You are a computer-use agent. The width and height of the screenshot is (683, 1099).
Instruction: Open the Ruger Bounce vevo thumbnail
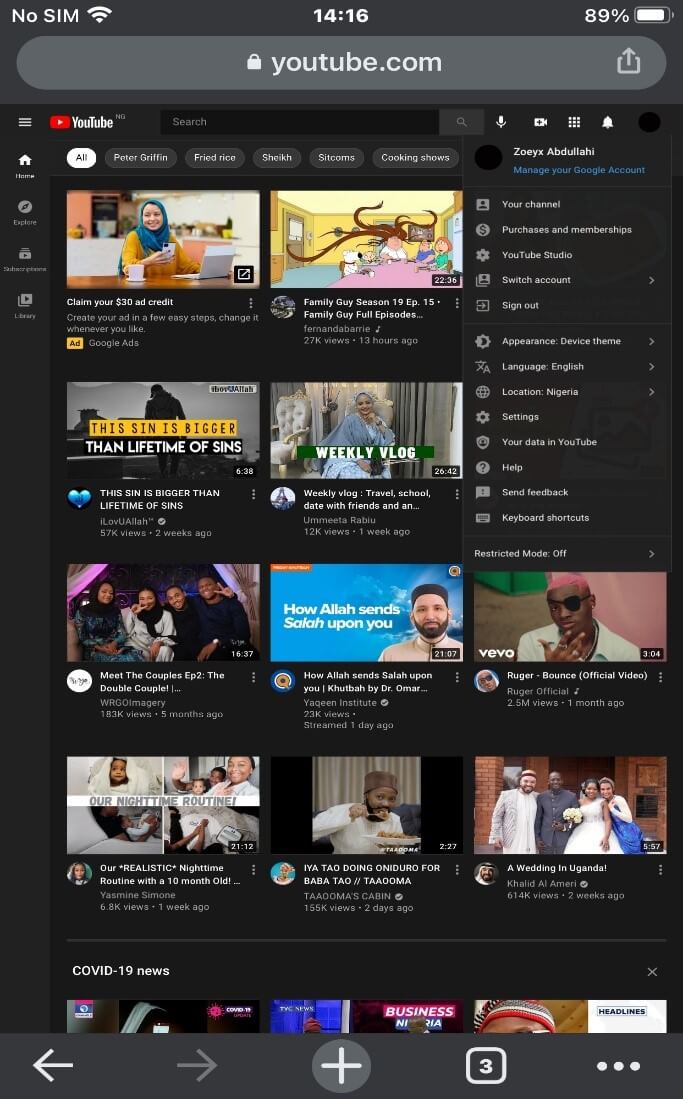coord(570,616)
